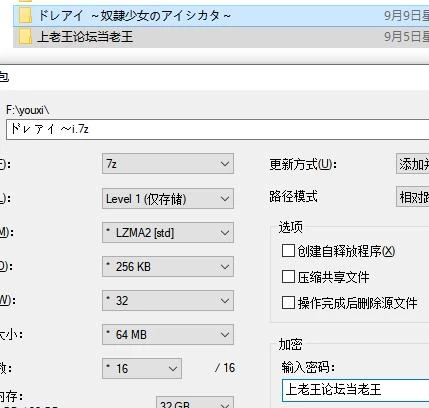This screenshot has width=429, height=408.
Task: Click the 9月9日 date of ドレアイ folder
Action: click(x=406, y=16)
